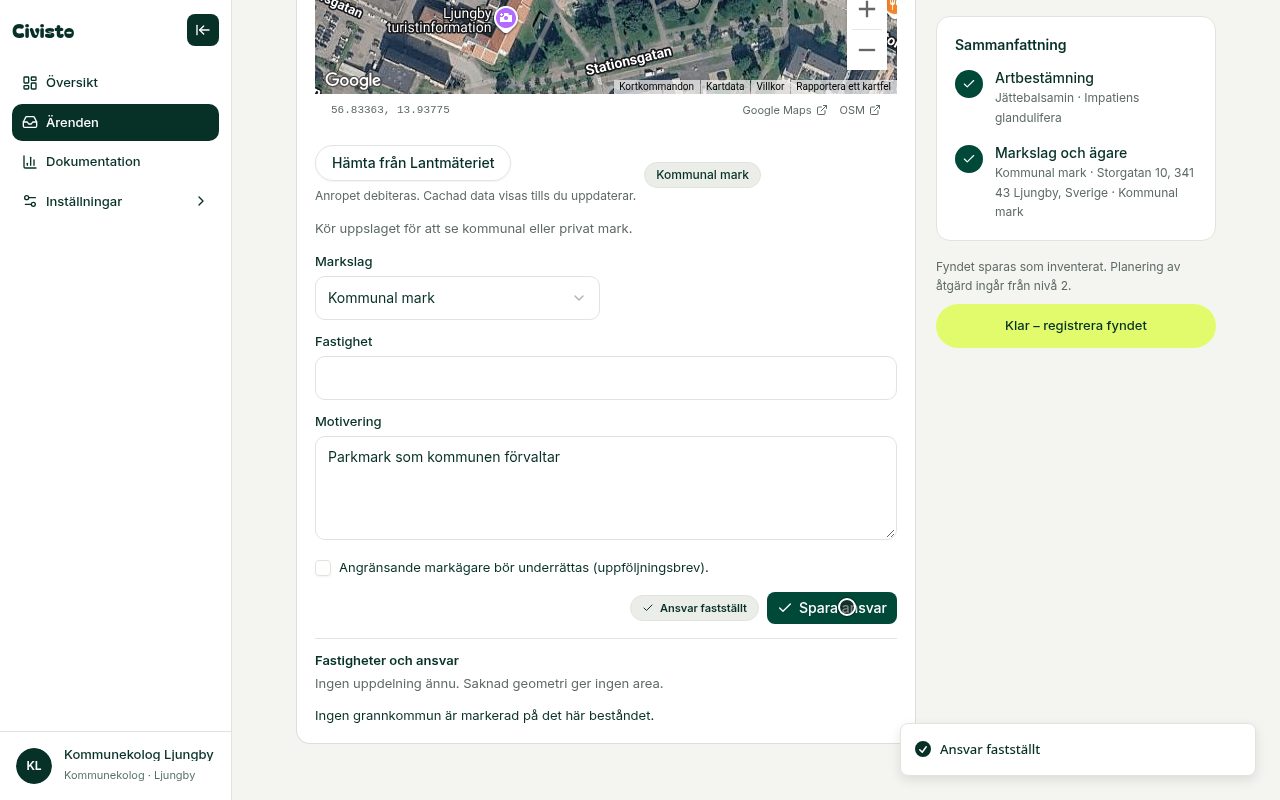Open the location in Google Maps
Screen dimensions: 1280x800
[785, 110]
